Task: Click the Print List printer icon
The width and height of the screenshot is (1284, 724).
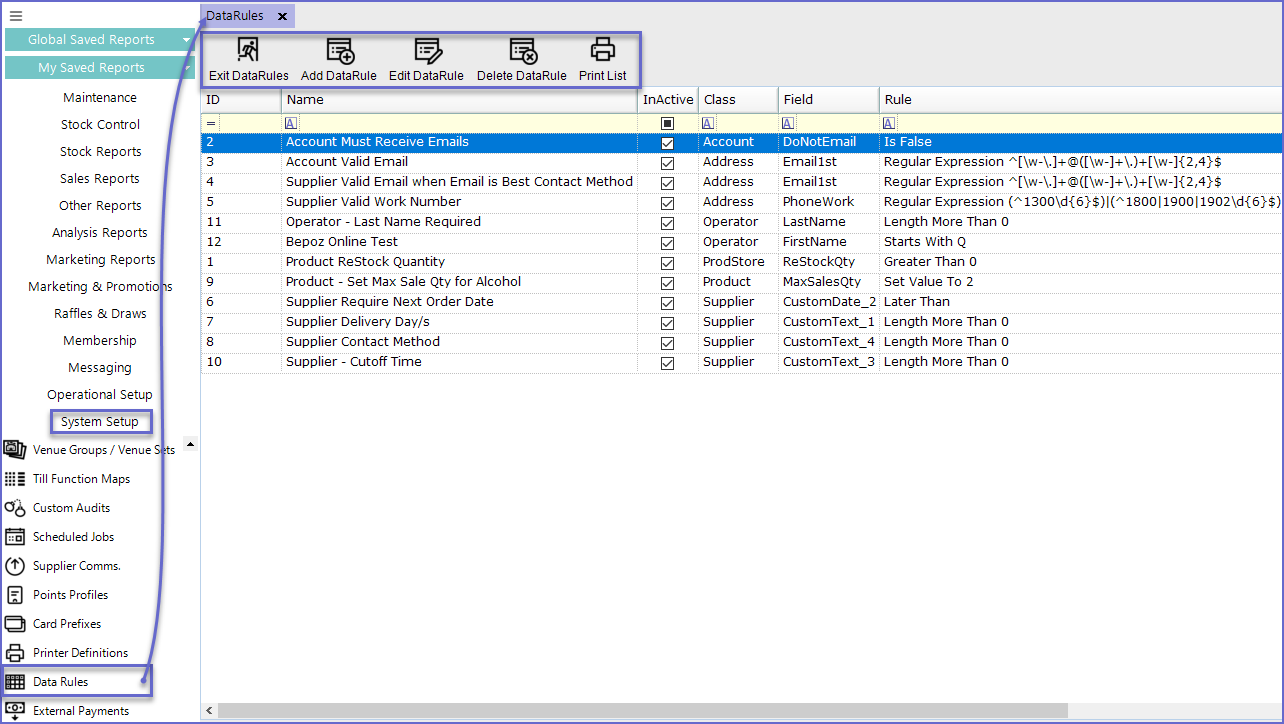Action: [x=602, y=50]
